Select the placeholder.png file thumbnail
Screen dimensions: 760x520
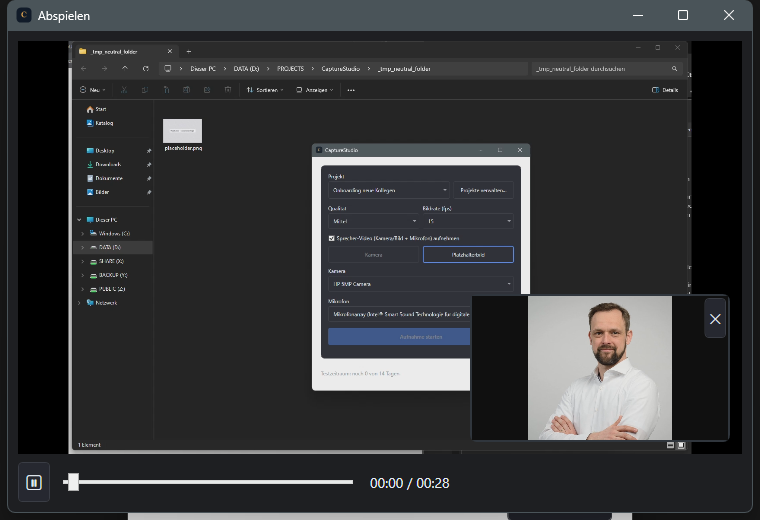click(182, 131)
